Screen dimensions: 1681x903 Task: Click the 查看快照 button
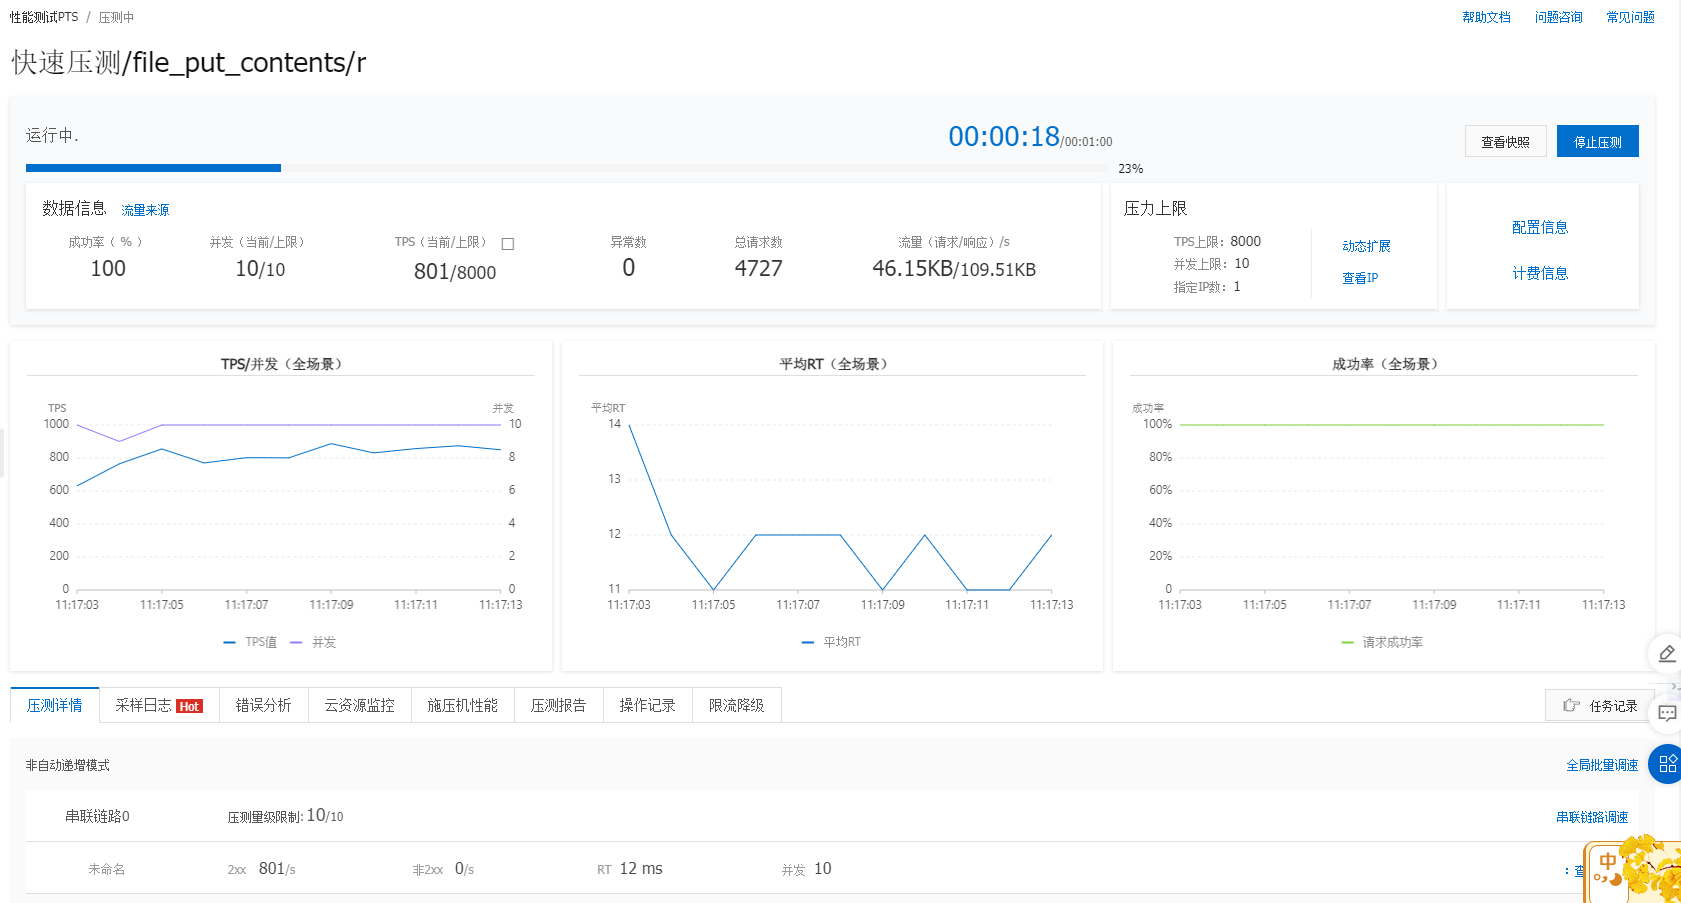point(1505,142)
